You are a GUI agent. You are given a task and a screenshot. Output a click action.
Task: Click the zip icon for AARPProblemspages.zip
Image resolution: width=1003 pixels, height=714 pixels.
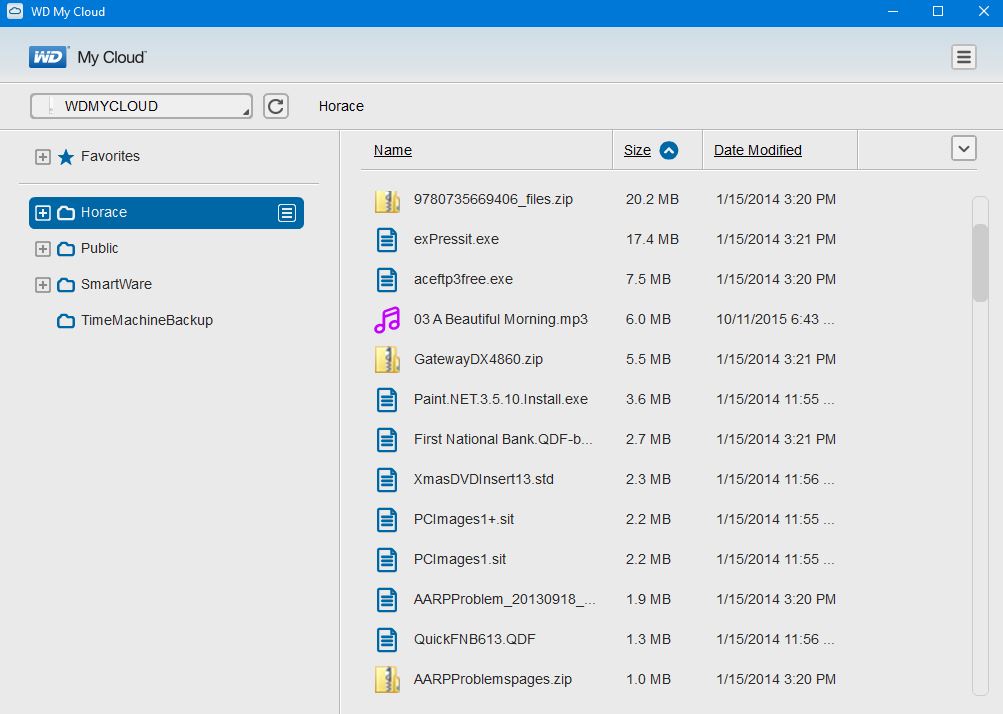pos(387,680)
